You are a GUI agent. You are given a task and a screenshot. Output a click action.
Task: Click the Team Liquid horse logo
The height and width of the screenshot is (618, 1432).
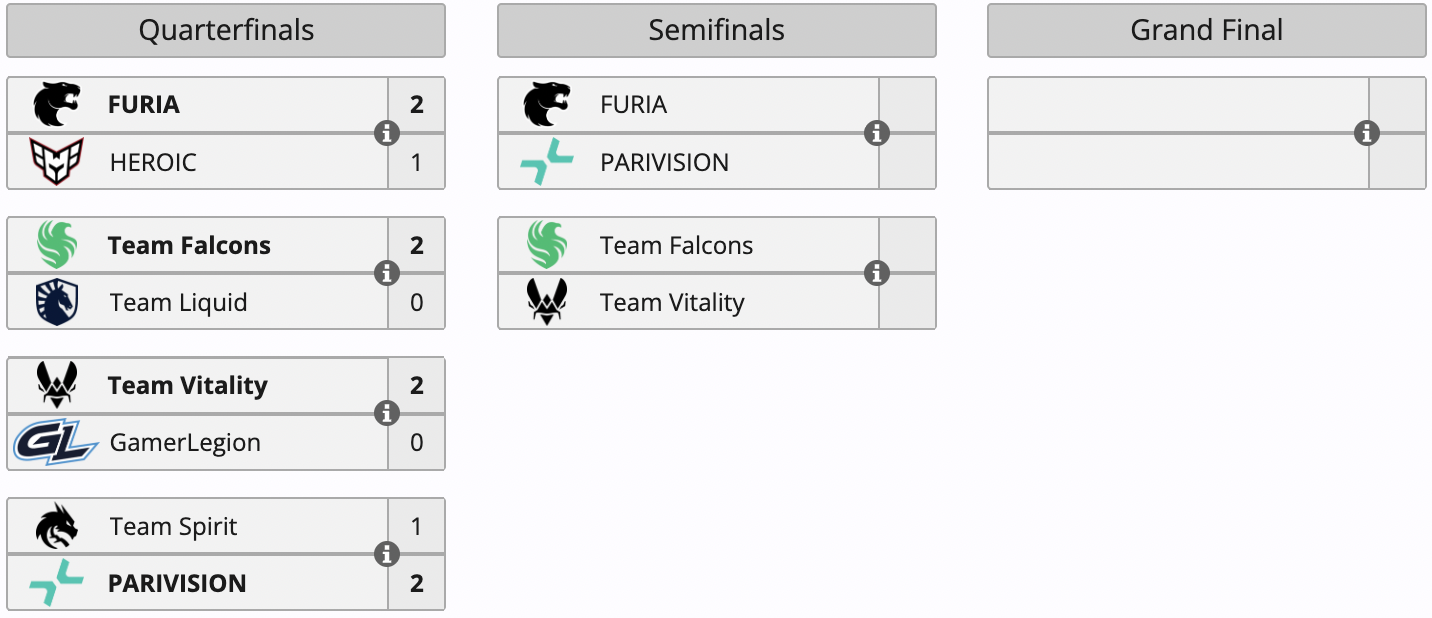coord(56,302)
